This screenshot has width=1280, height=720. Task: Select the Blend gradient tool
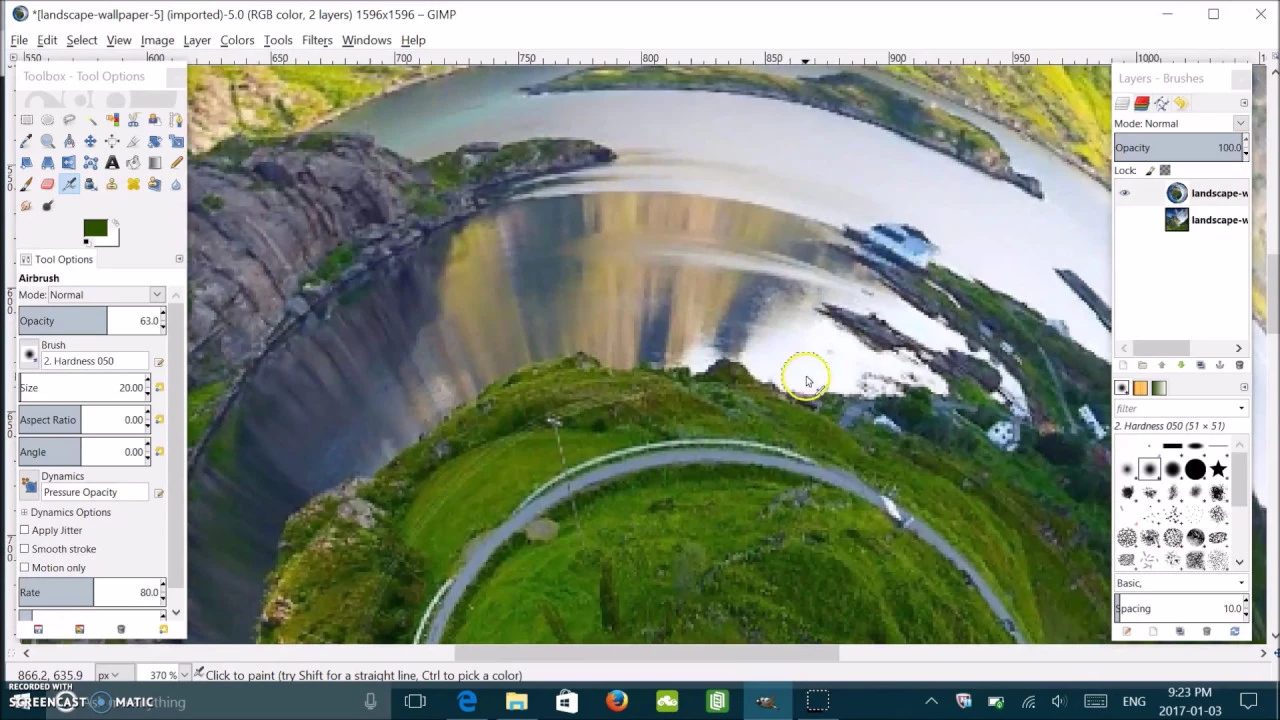[x=155, y=162]
